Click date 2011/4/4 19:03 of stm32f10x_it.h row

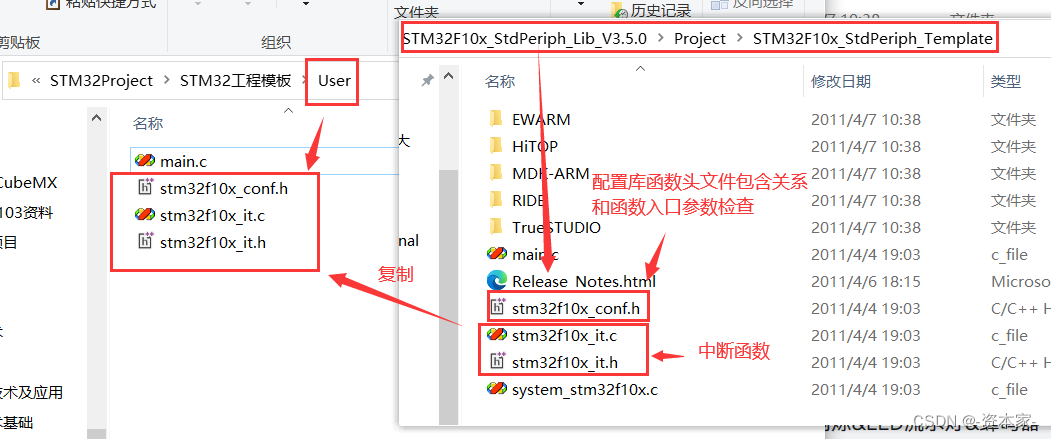click(x=865, y=363)
